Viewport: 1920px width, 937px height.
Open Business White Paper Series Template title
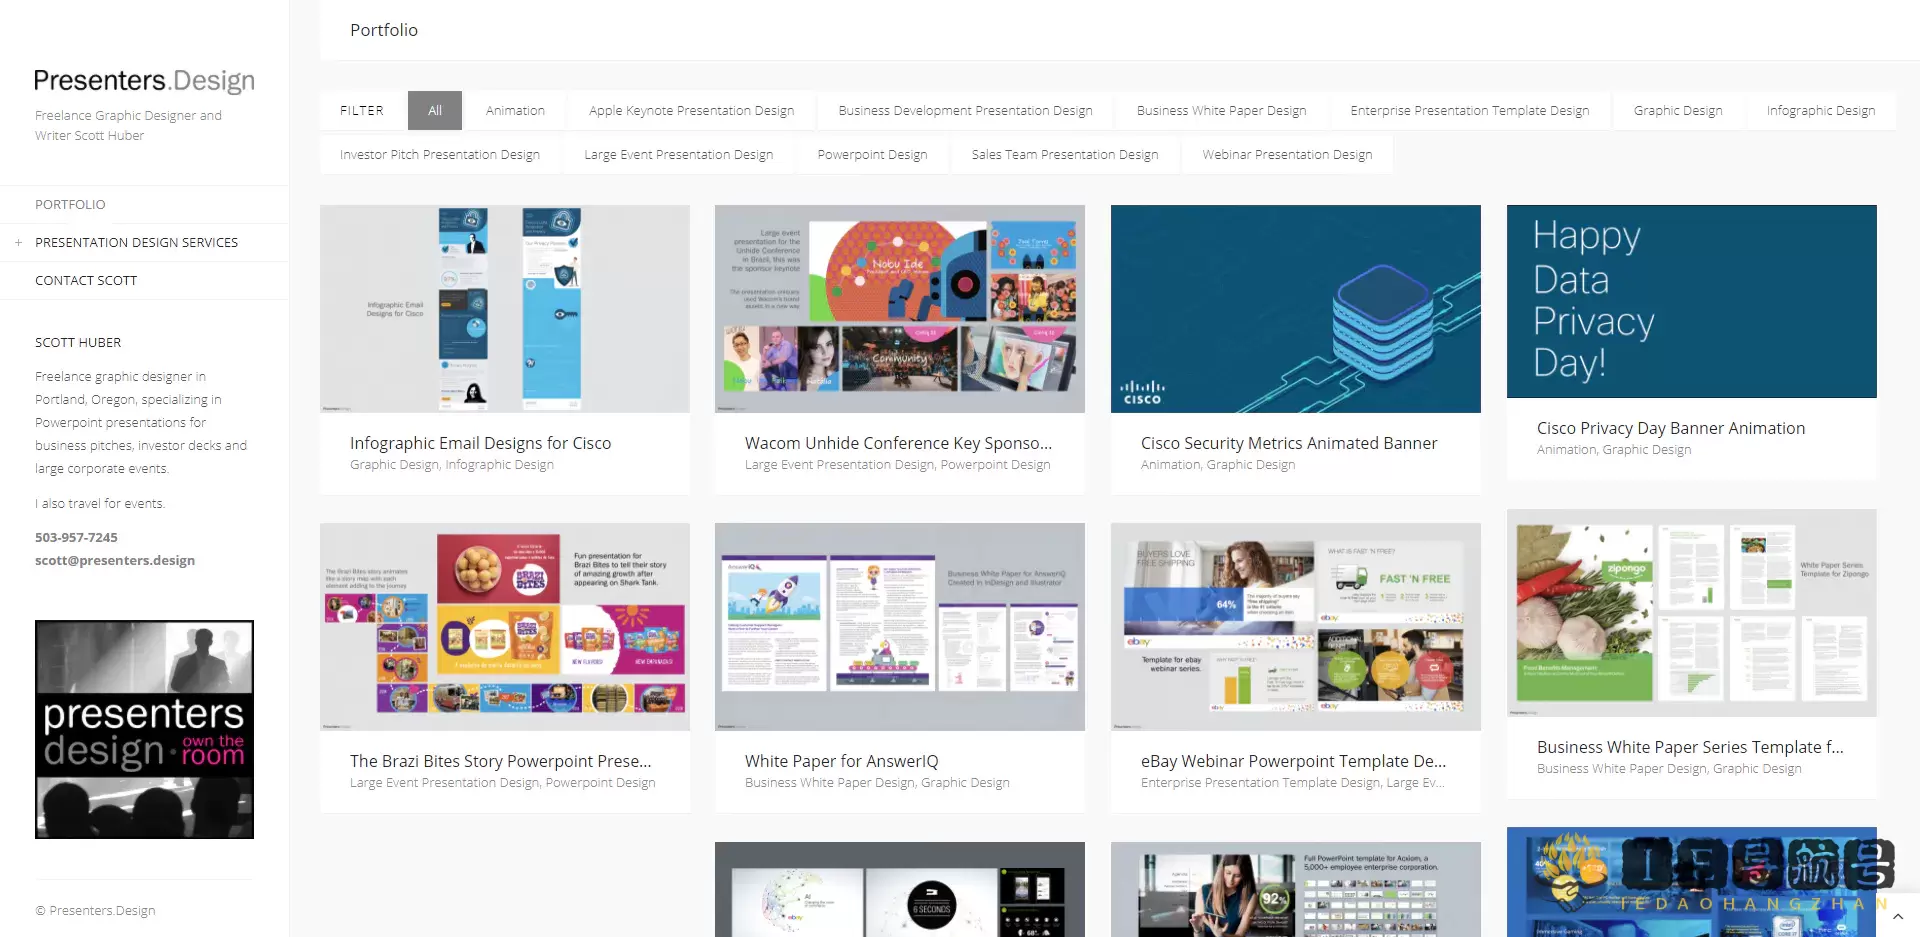pyautogui.click(x=1690, y=747)
